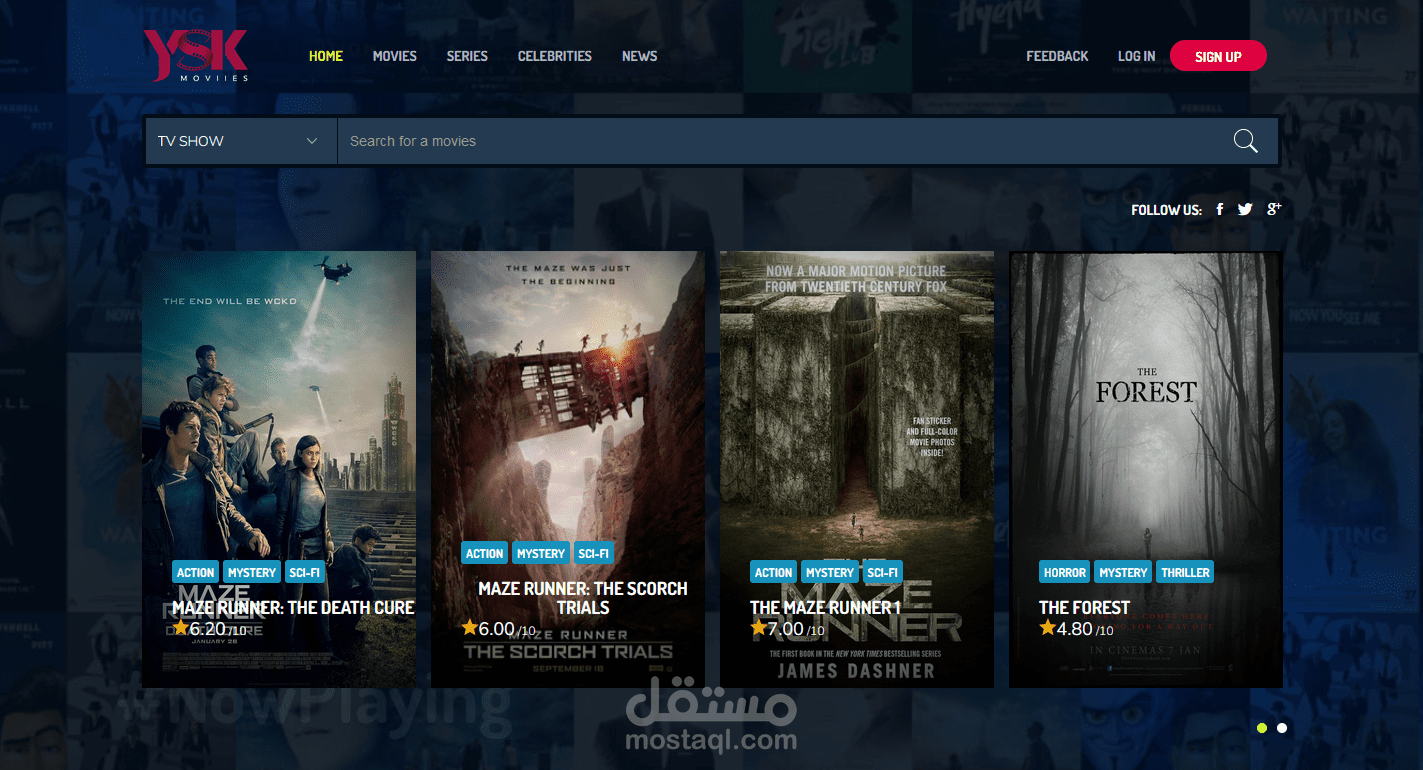Click the star rating on The Forest
Image resolution: width=1423 pixels, height=770 pixels.
pyautogui.click(x=1048, y=628)
